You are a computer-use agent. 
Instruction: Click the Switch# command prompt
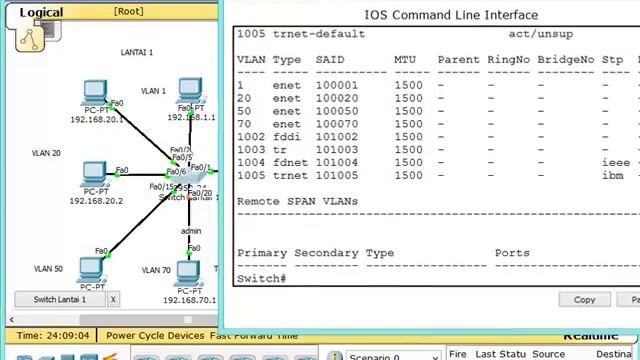262,279
